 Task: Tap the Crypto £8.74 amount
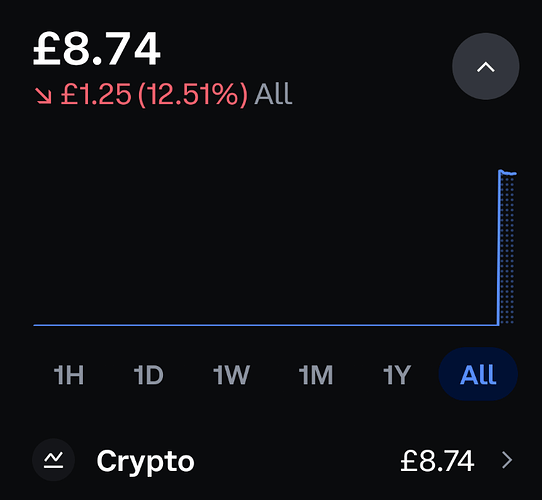437,461
